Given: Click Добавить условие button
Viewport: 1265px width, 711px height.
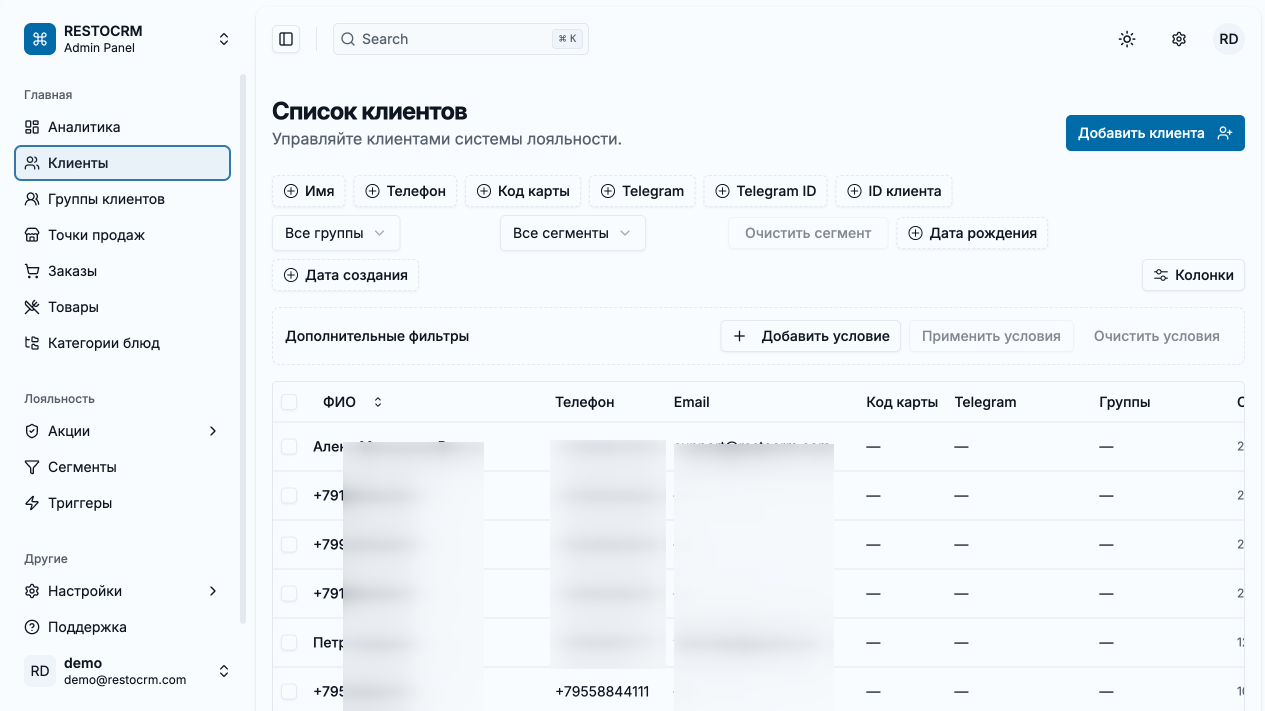Looking at the screenshot, I should pyautogui.click(x=811, y=336).
